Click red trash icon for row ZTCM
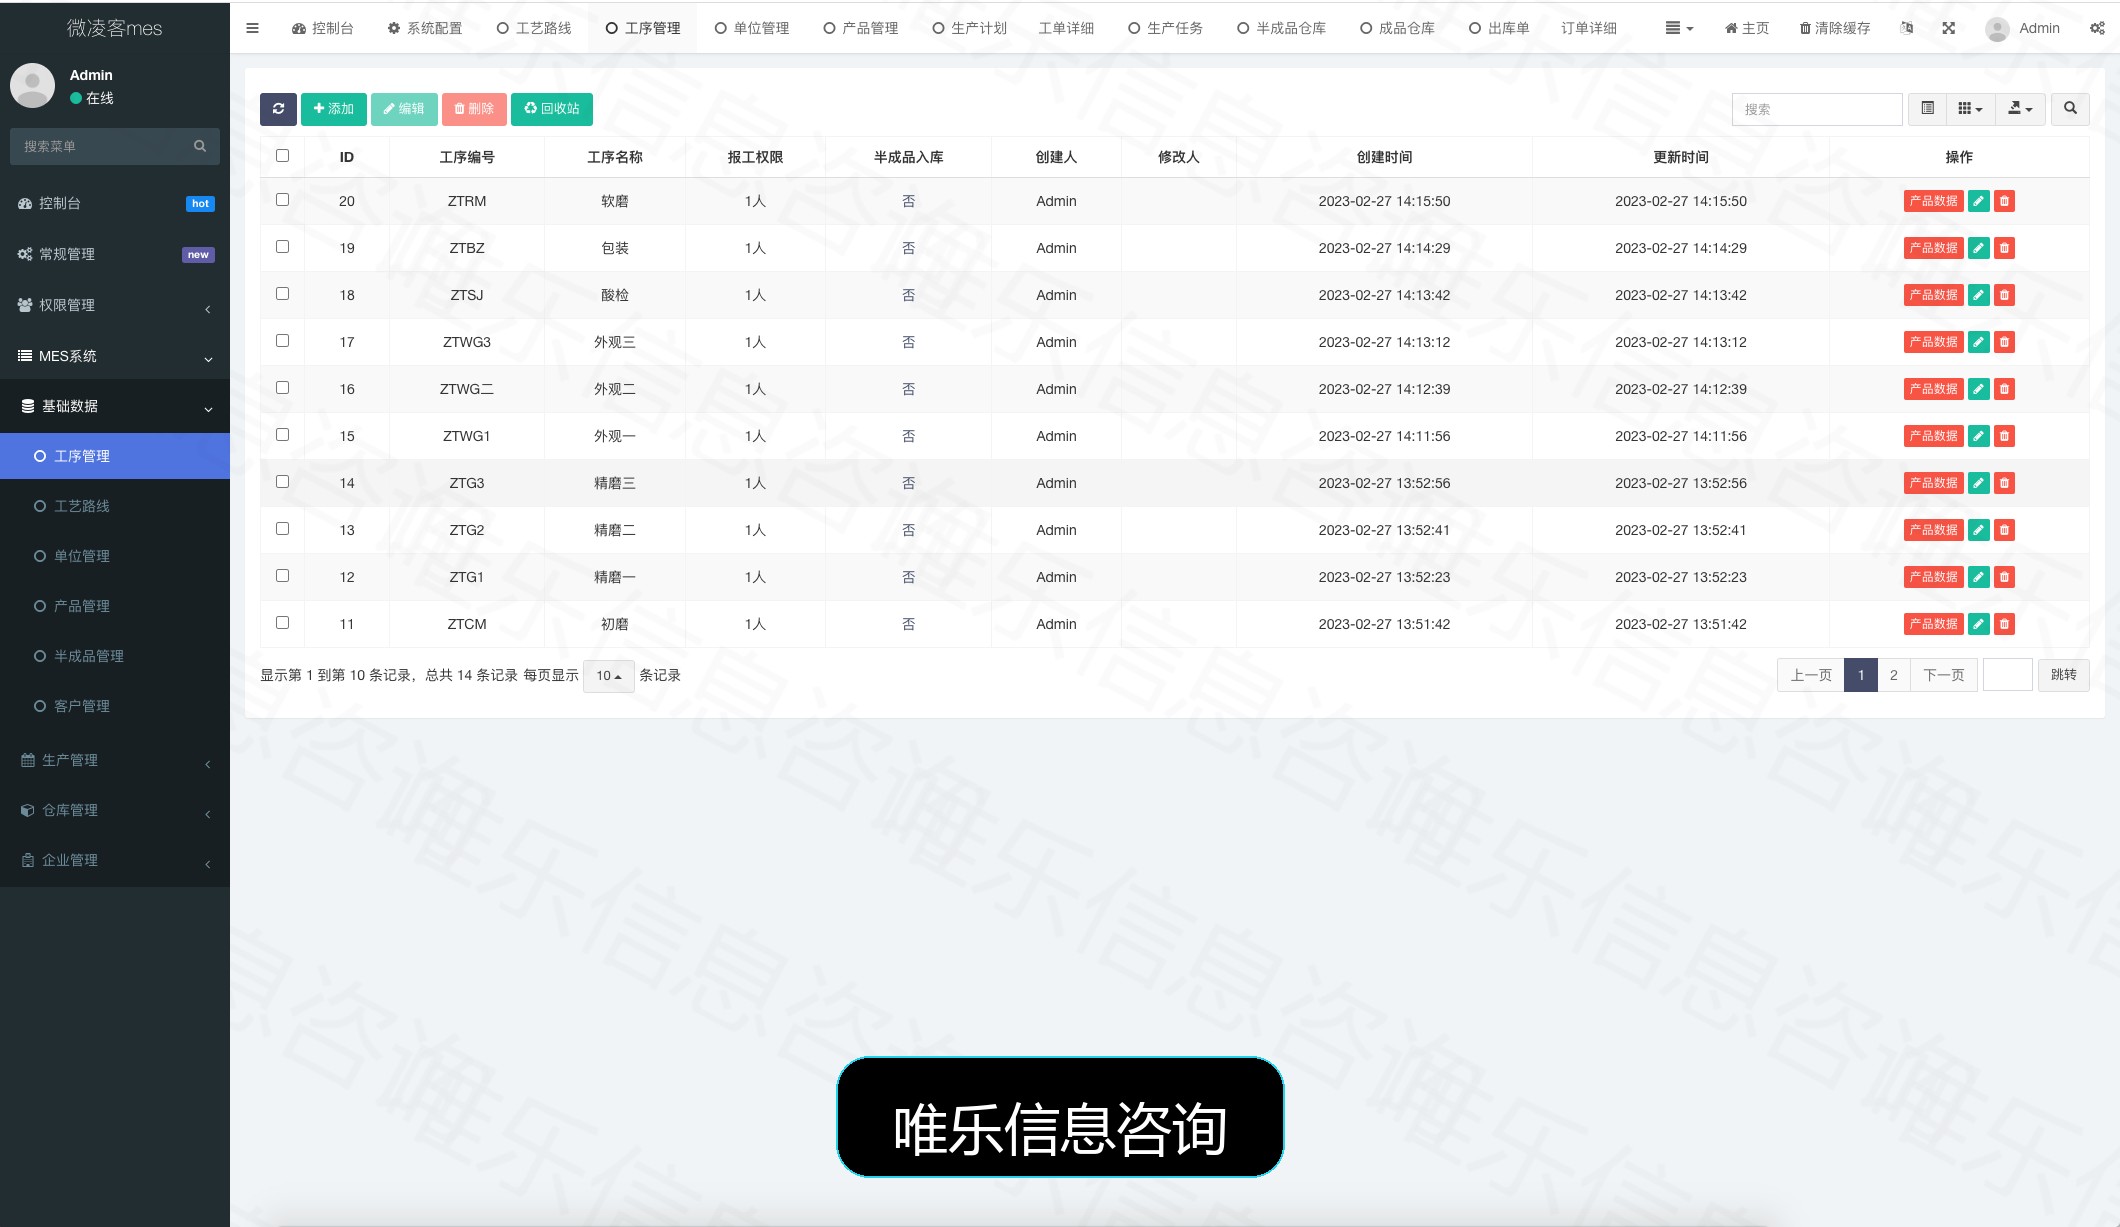The image size is (2120, 1227). click(2004, 624)
